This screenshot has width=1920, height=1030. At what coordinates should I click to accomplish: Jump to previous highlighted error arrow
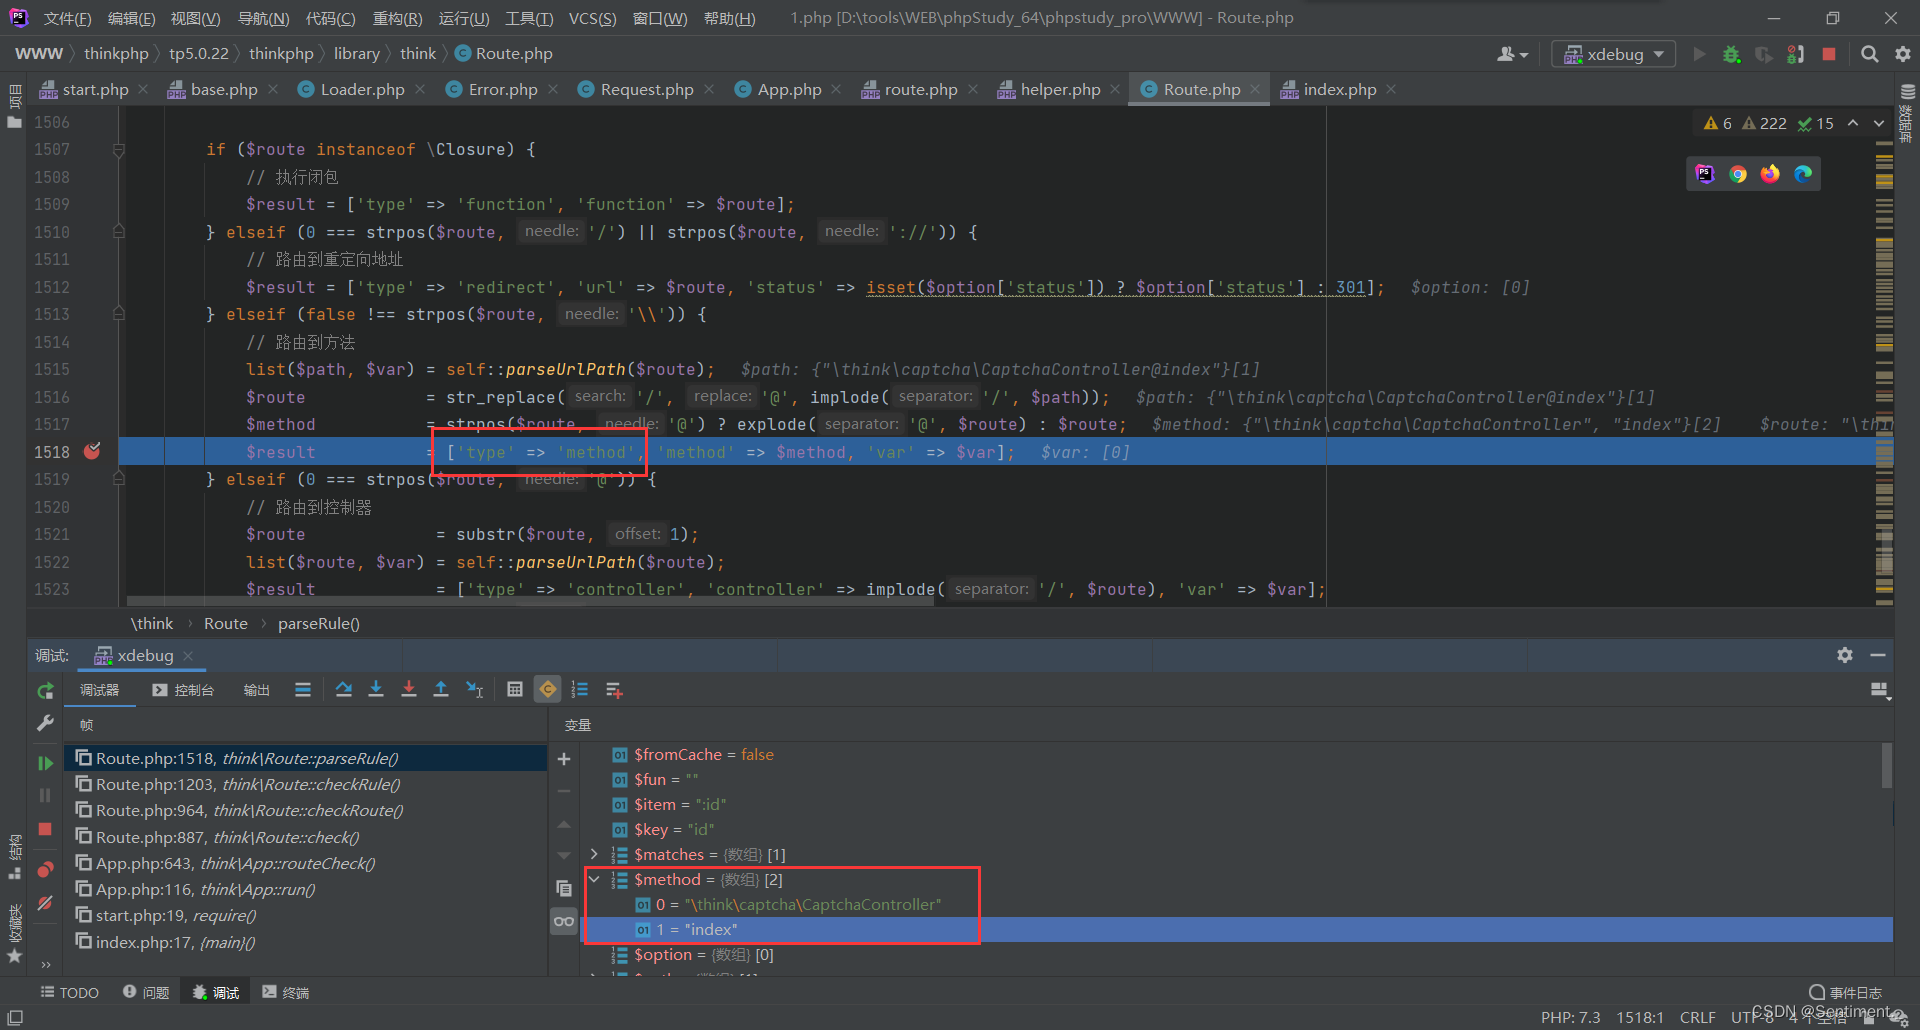point(1853,123)
